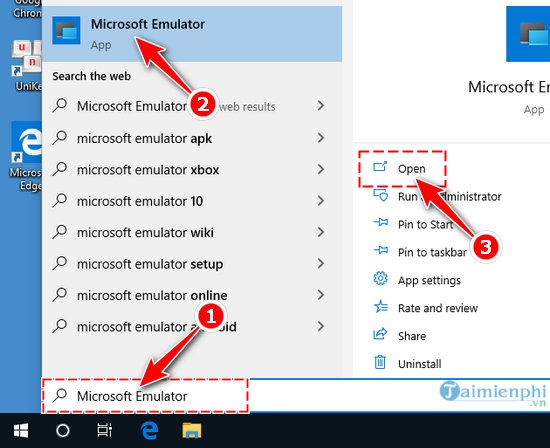Select the UniKey desktop shortcut
Image resolution: width=550 pixels, height=448 pixels.
click(x=26, y=66)
